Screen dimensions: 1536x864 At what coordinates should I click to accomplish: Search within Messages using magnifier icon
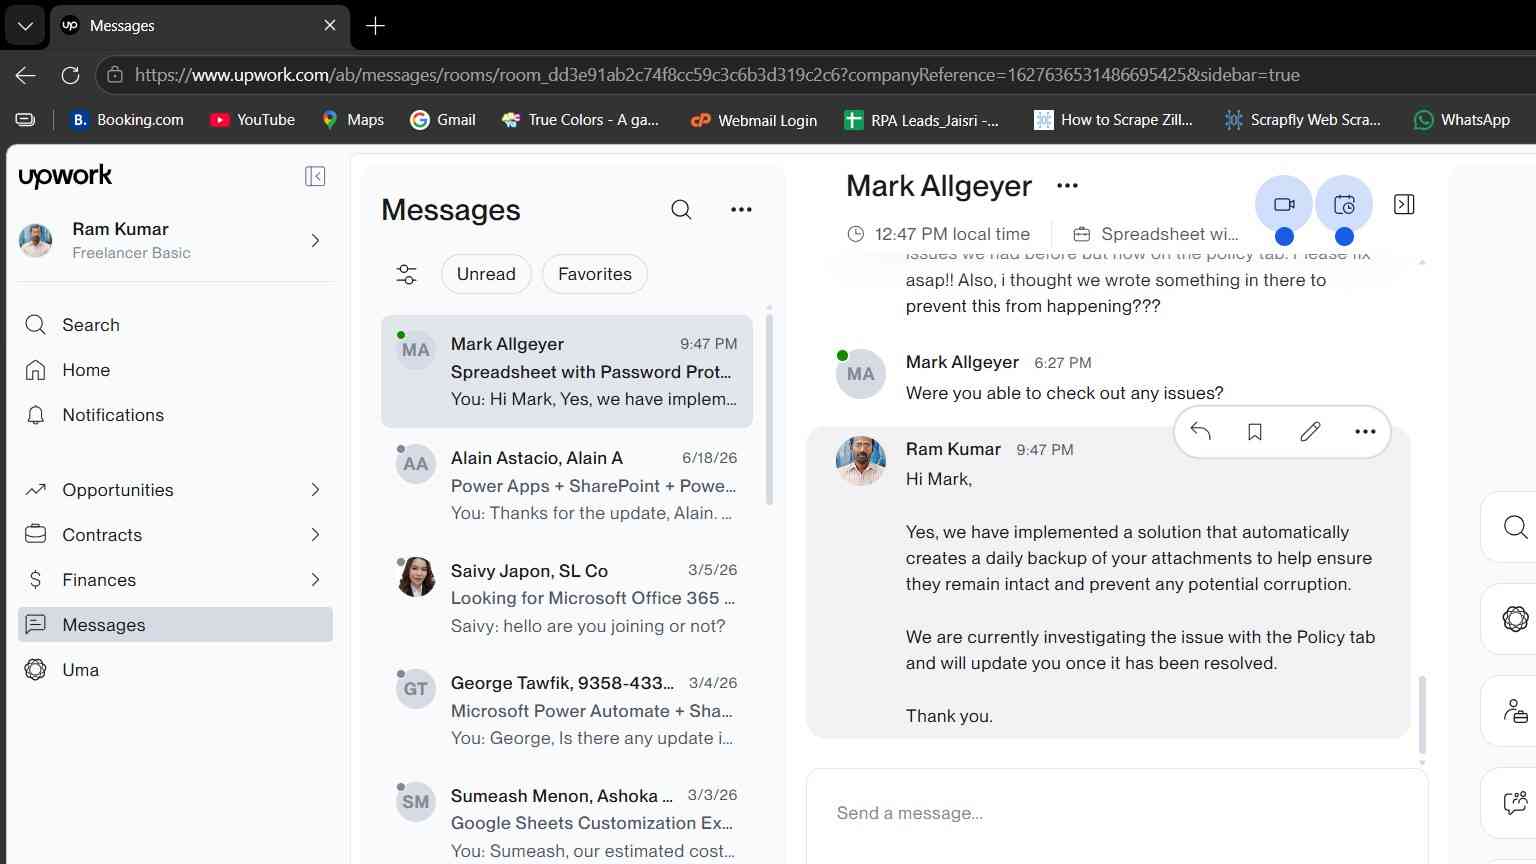pyautogui.click(x=681, y=209)
